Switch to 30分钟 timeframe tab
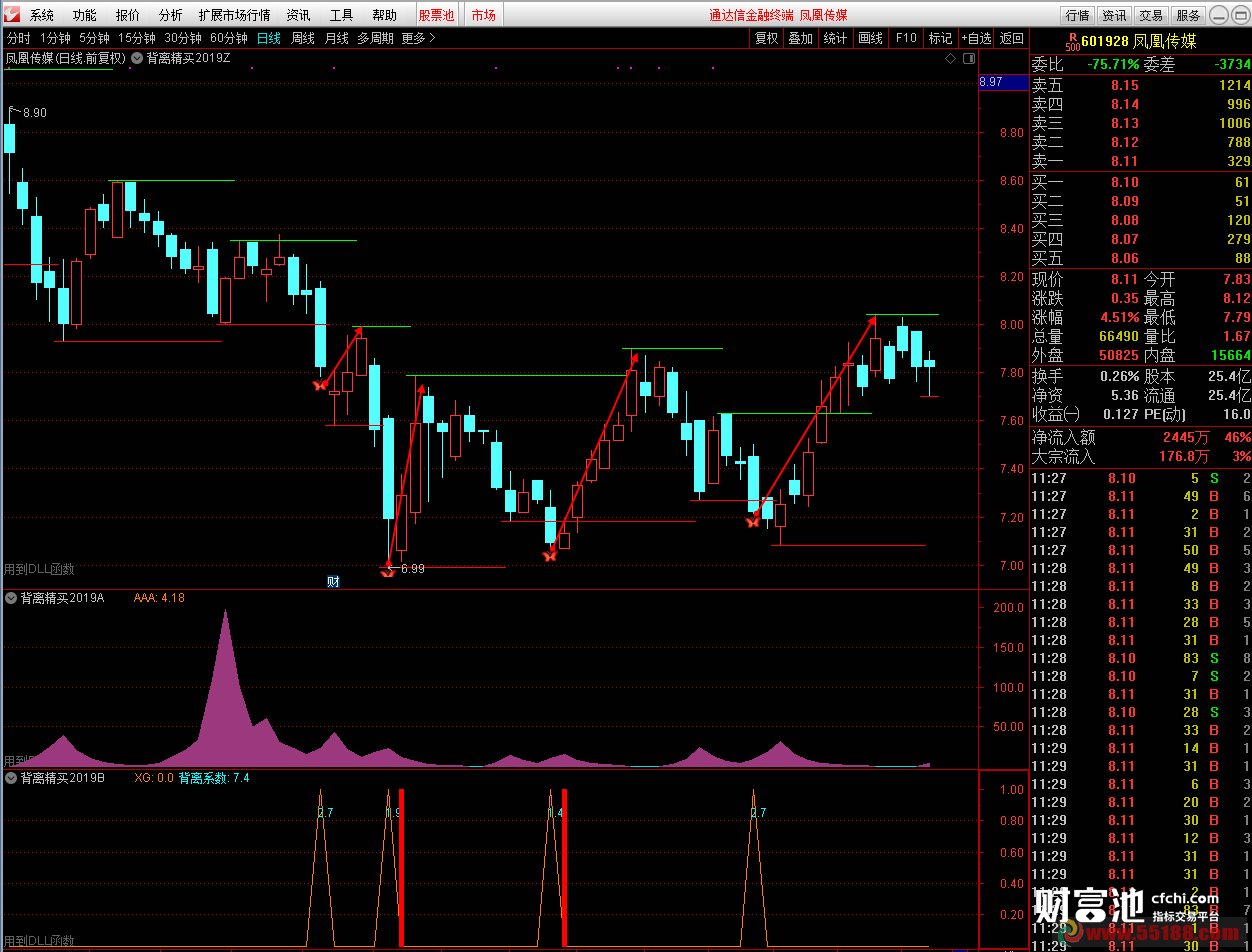This screenshot has height=952, width=1252. [x=183, y=38]
